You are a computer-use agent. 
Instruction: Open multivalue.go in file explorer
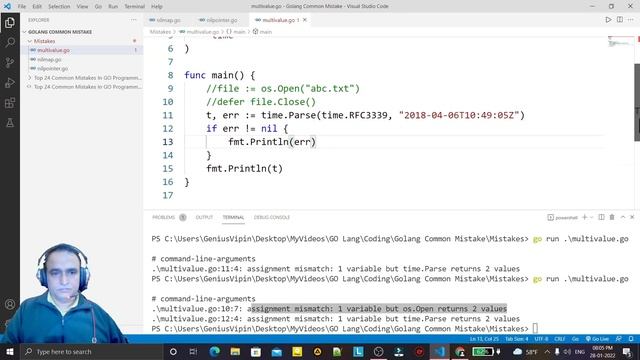53,50
